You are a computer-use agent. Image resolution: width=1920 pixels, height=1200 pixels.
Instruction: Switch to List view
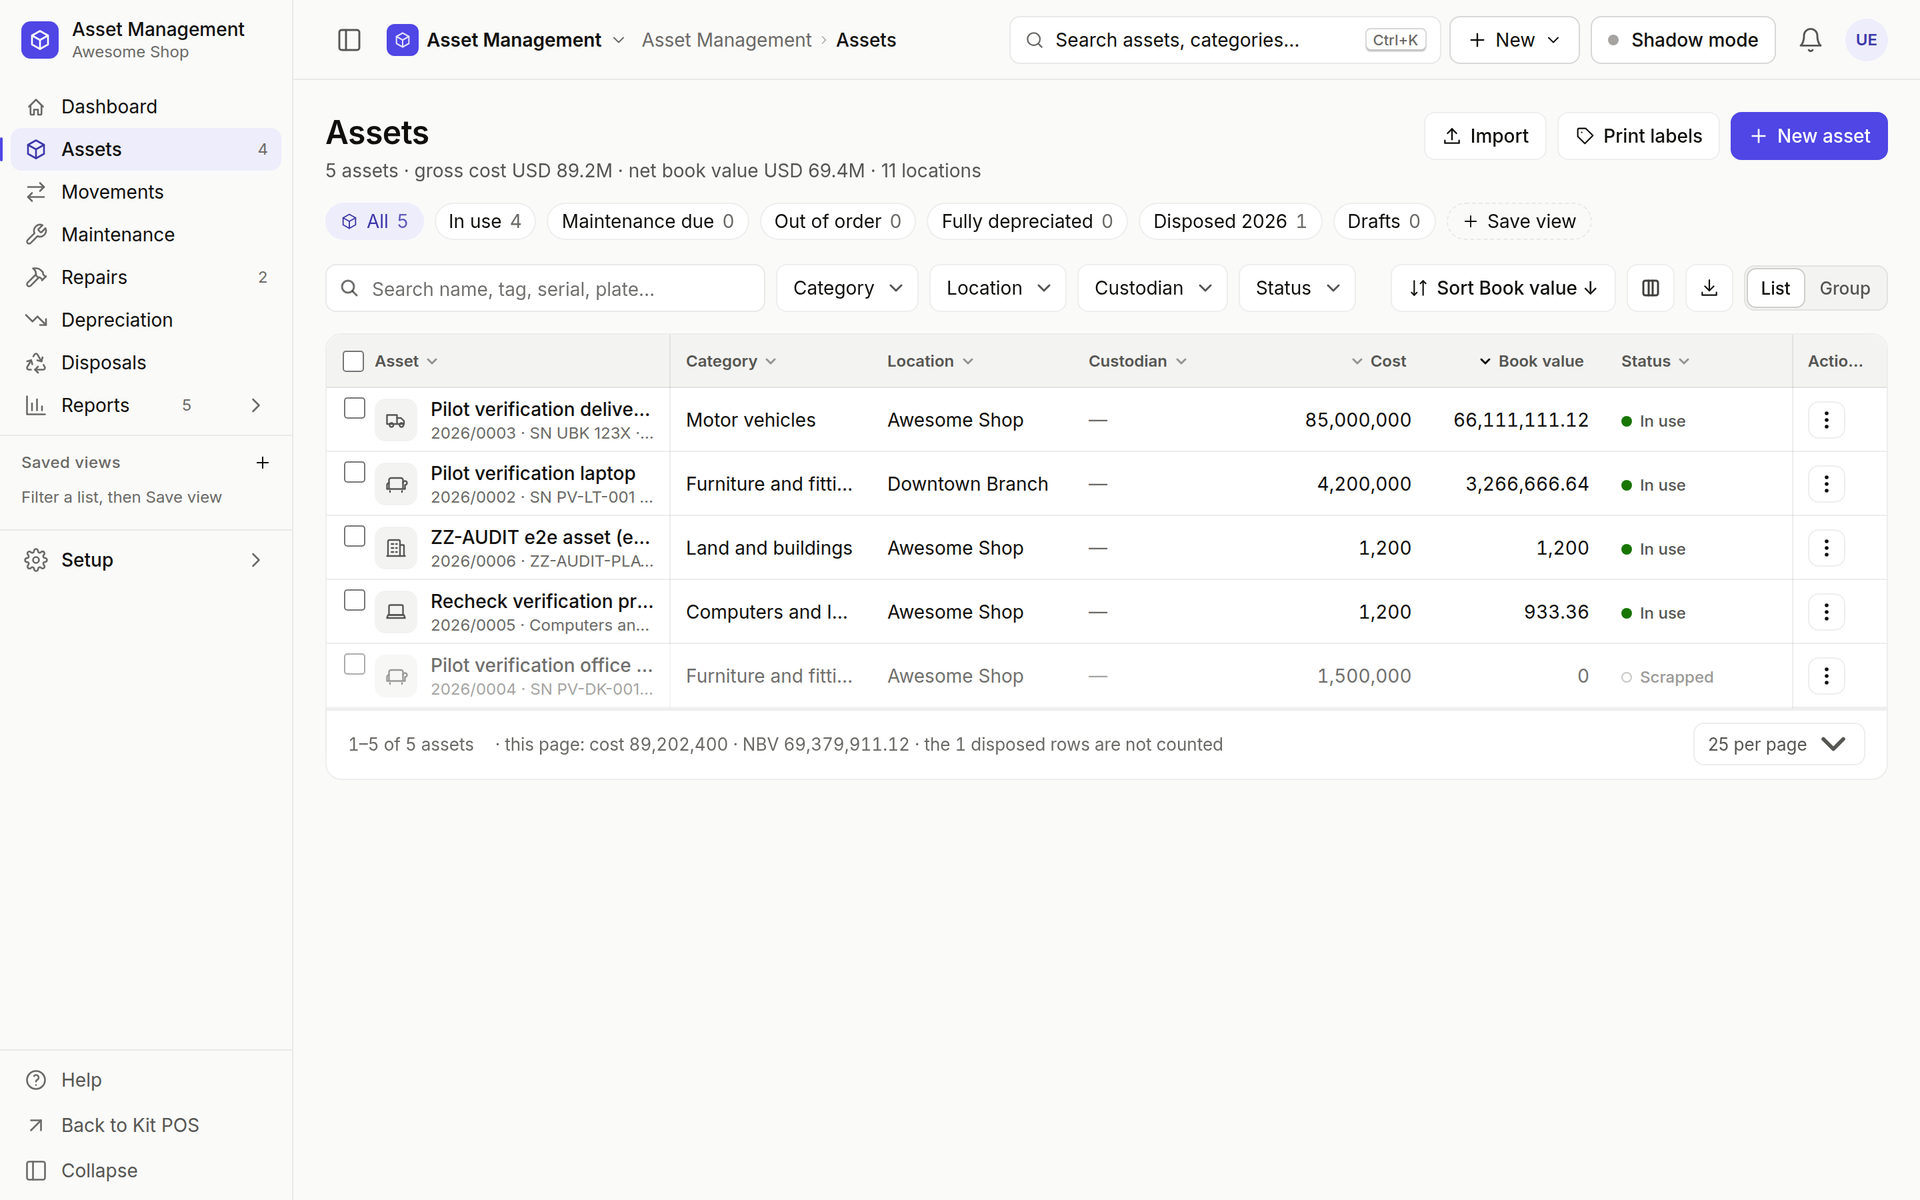(x=1775, y=288)
